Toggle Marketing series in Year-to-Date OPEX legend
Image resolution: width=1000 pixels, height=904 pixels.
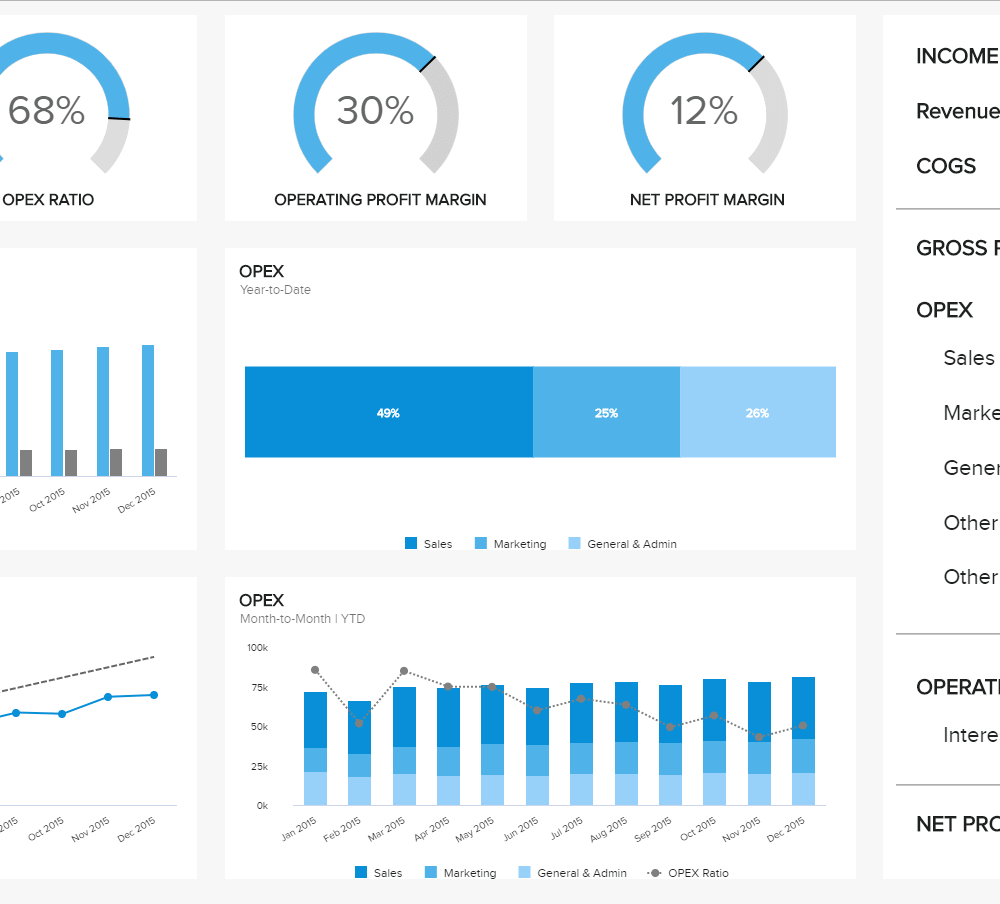point(481,544)
